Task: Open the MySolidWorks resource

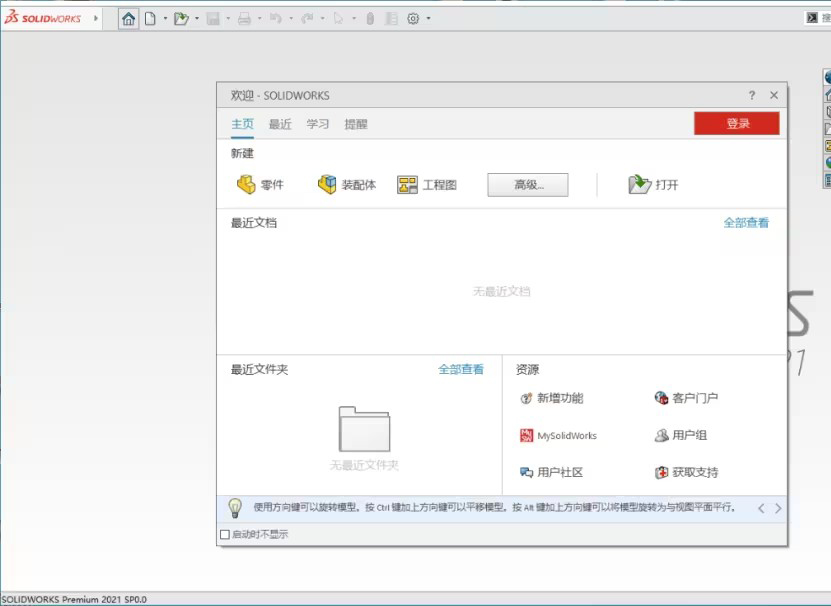Action: [558, 435]
